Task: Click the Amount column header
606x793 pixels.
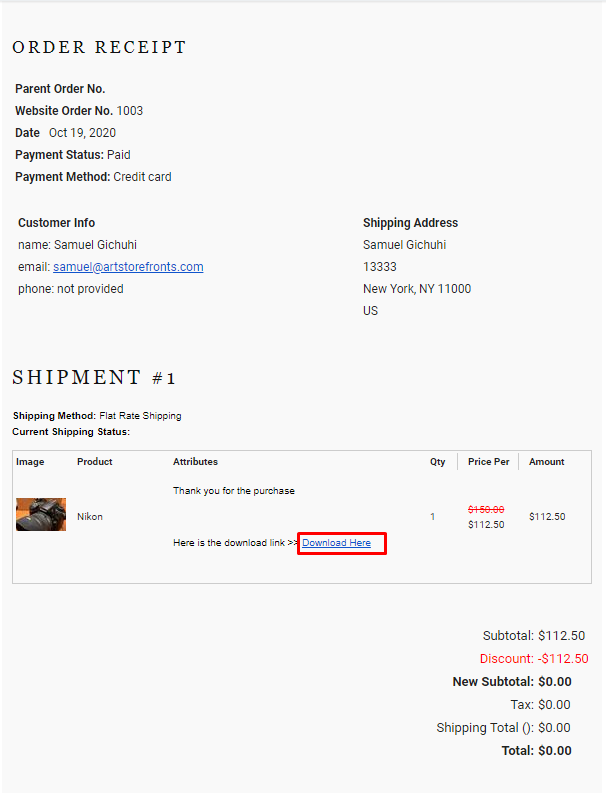Action: point(546,462)
